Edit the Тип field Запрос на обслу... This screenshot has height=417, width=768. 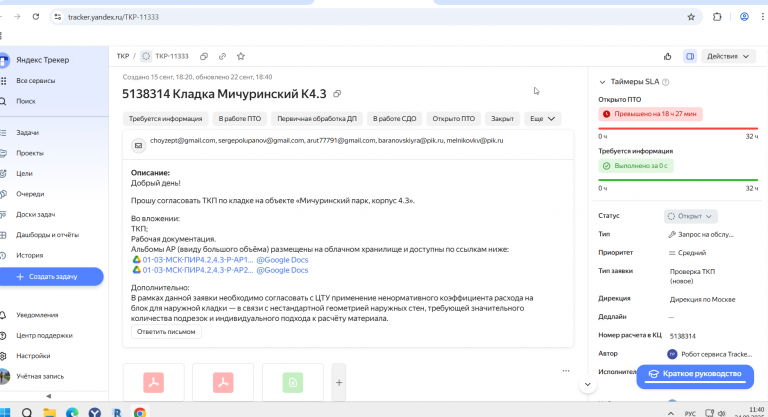[701, 234]
